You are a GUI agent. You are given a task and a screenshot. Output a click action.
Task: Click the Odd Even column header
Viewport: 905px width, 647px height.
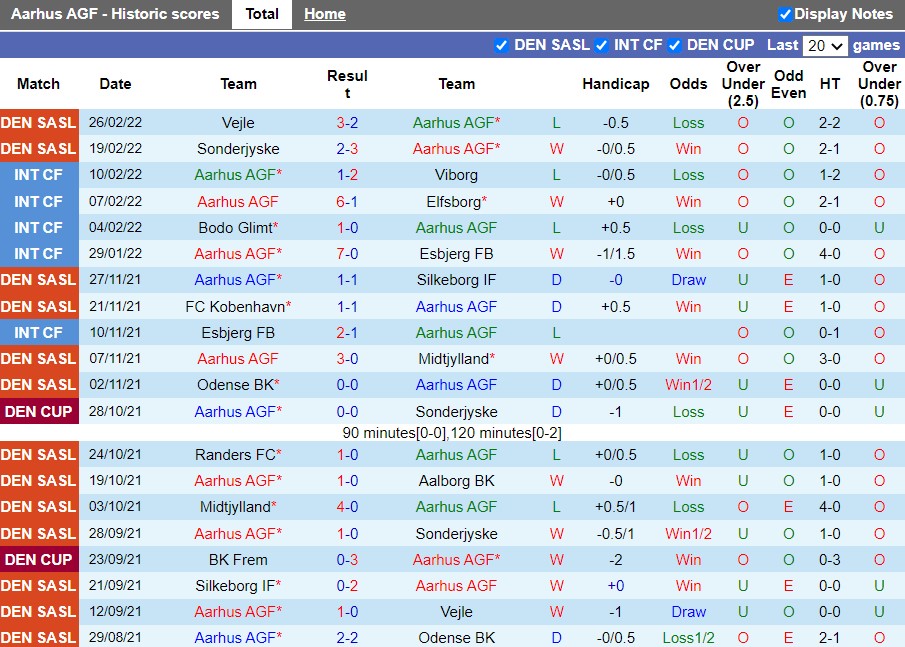pyautogui.click(x=788, y=84)
